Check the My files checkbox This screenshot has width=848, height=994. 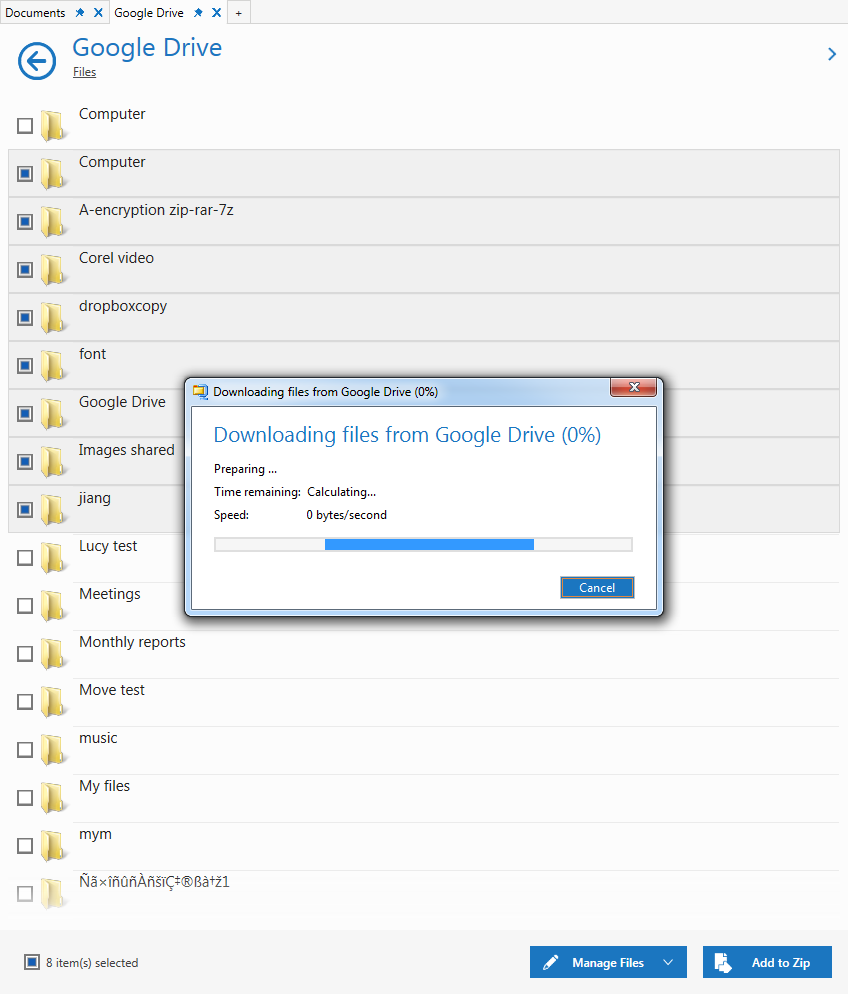point(25,797)
